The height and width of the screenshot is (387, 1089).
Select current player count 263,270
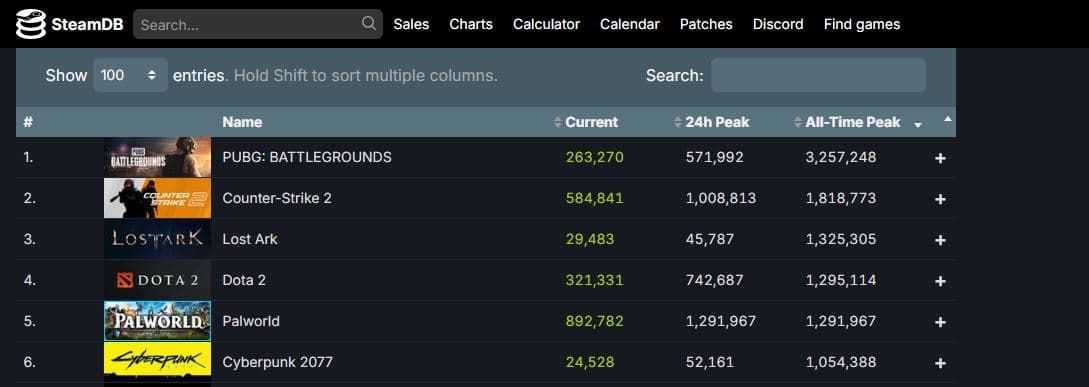click(x=595, y=157)
